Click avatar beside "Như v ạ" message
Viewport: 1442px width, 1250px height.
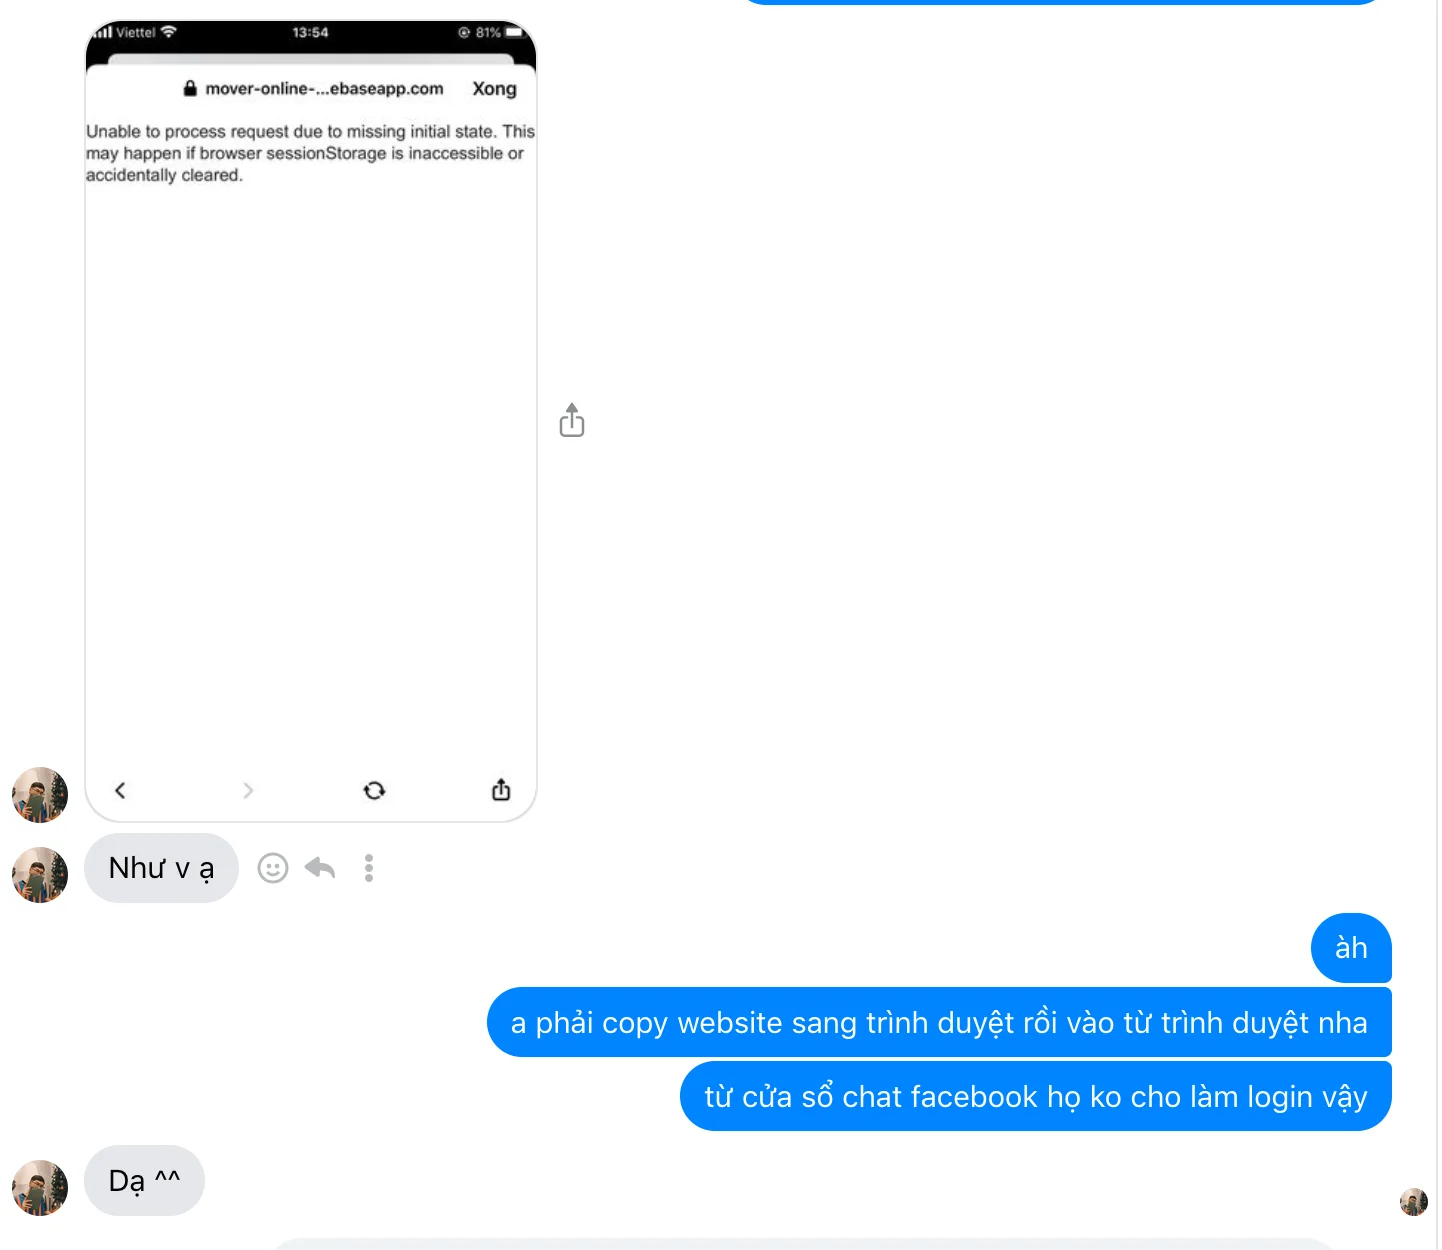coord(40,875)
